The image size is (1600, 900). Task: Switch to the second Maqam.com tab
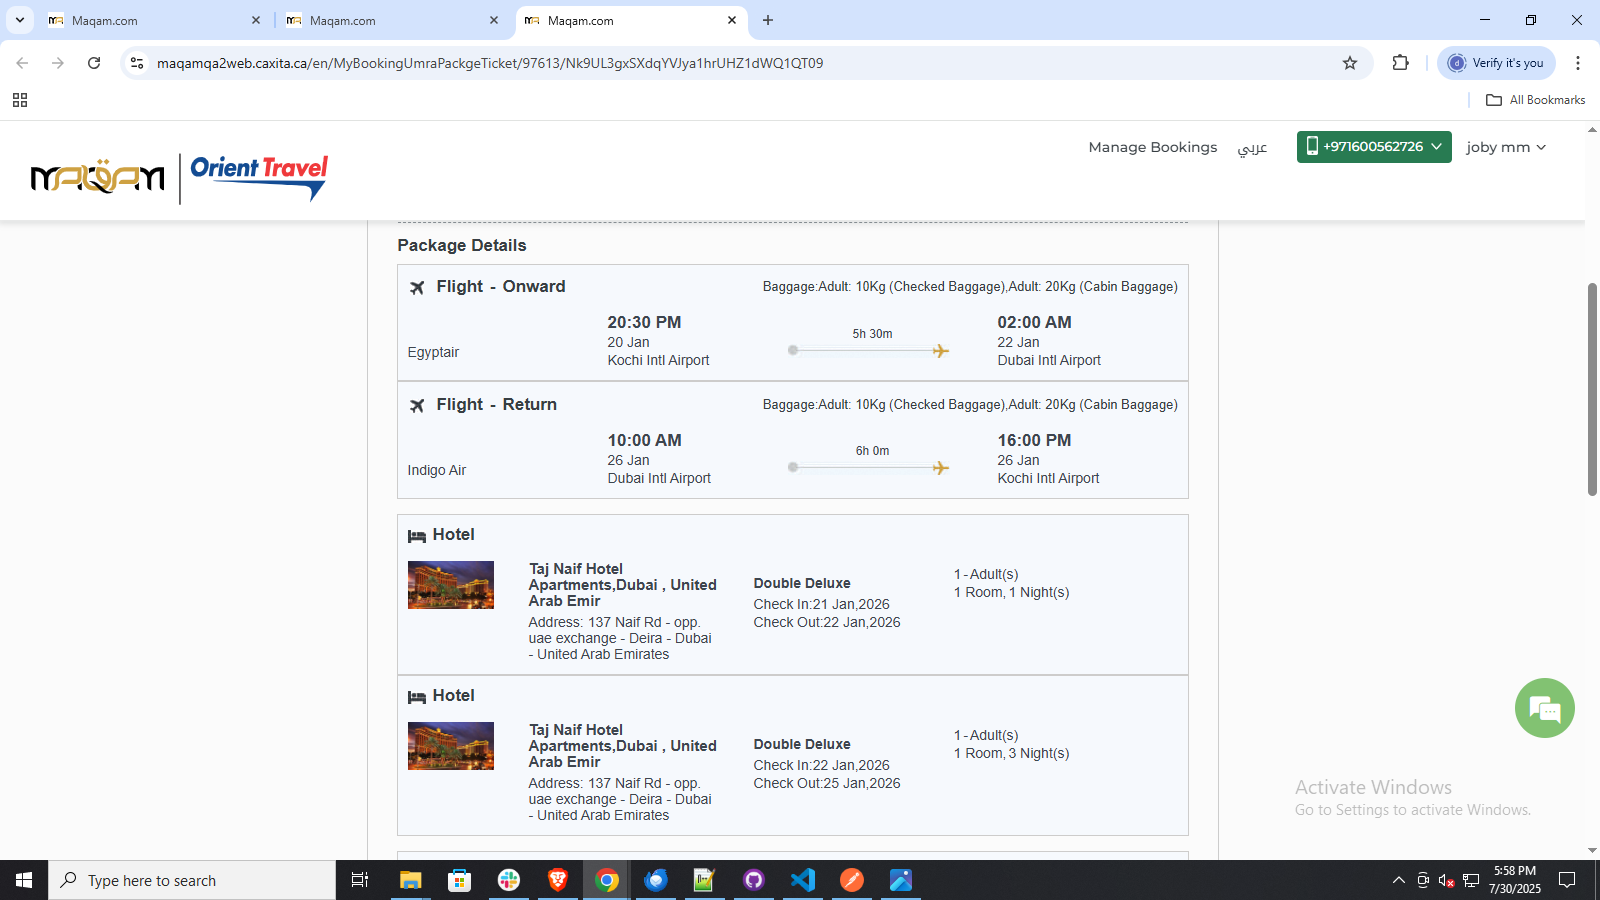(390, 20)
